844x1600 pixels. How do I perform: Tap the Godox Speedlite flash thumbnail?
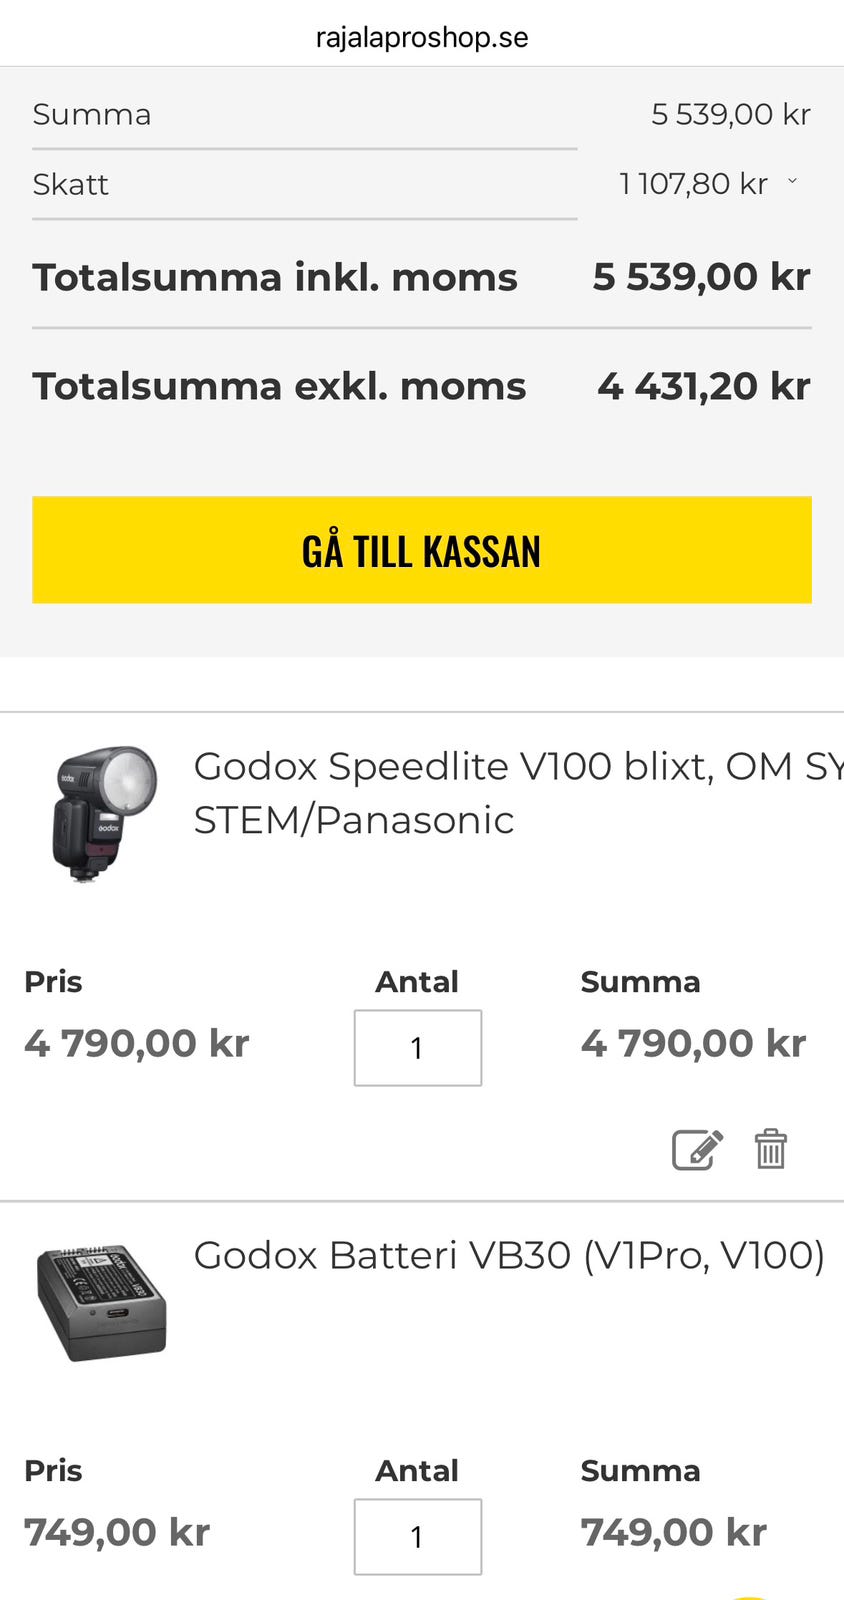pos(103,812)
